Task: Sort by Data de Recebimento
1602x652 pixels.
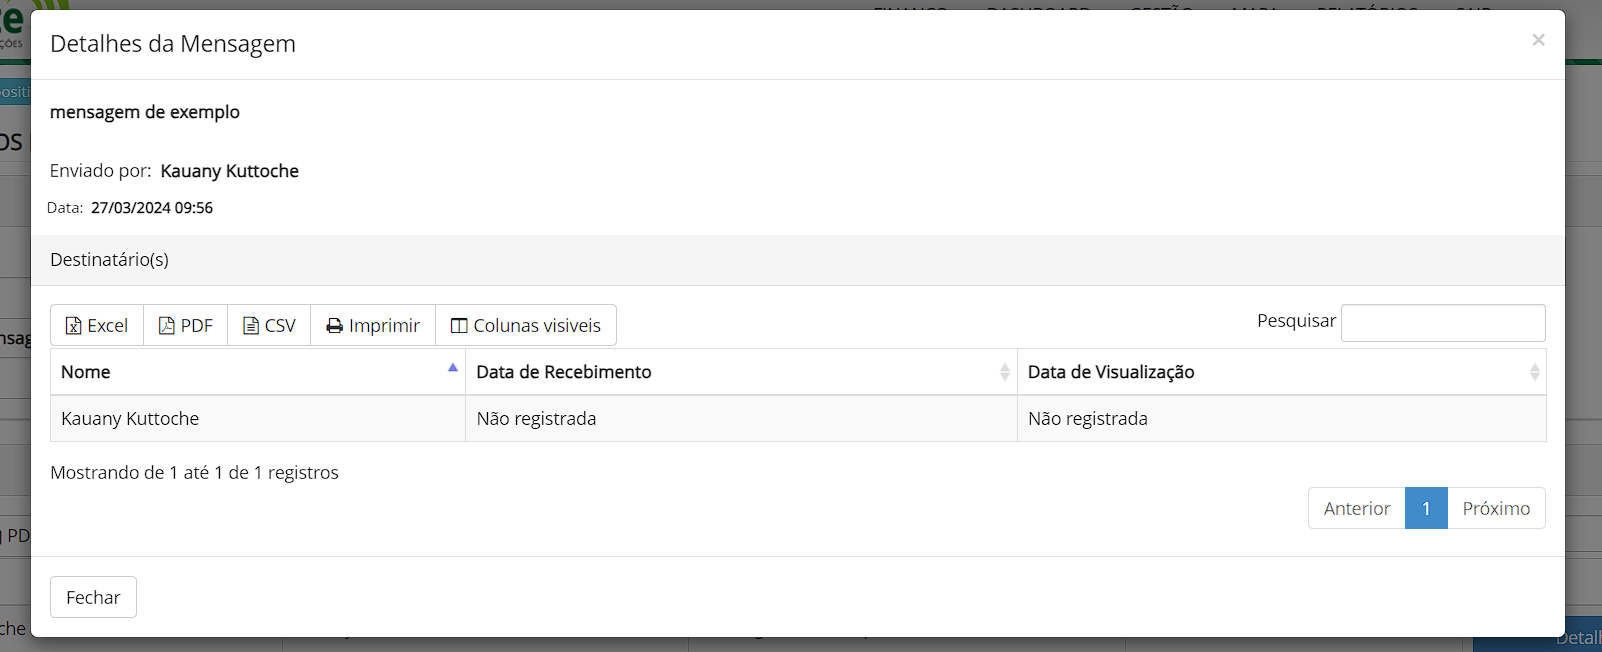Action: (564, 372)
